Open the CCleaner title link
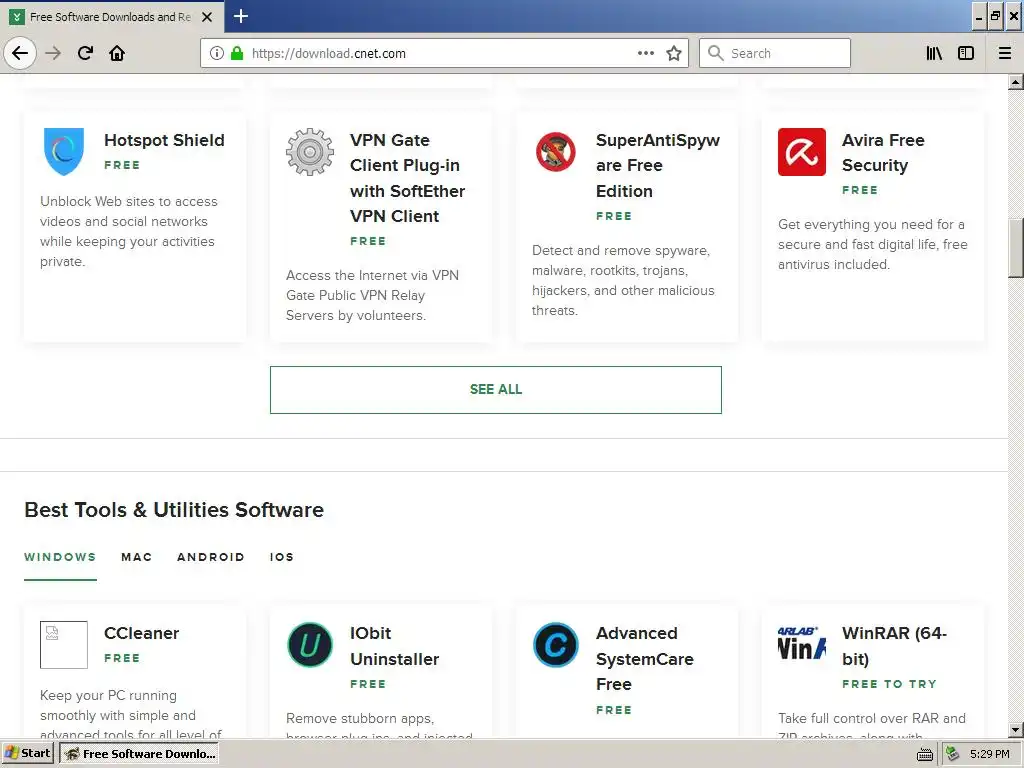Screen dimensions: 1024x768 coord(141,633)
